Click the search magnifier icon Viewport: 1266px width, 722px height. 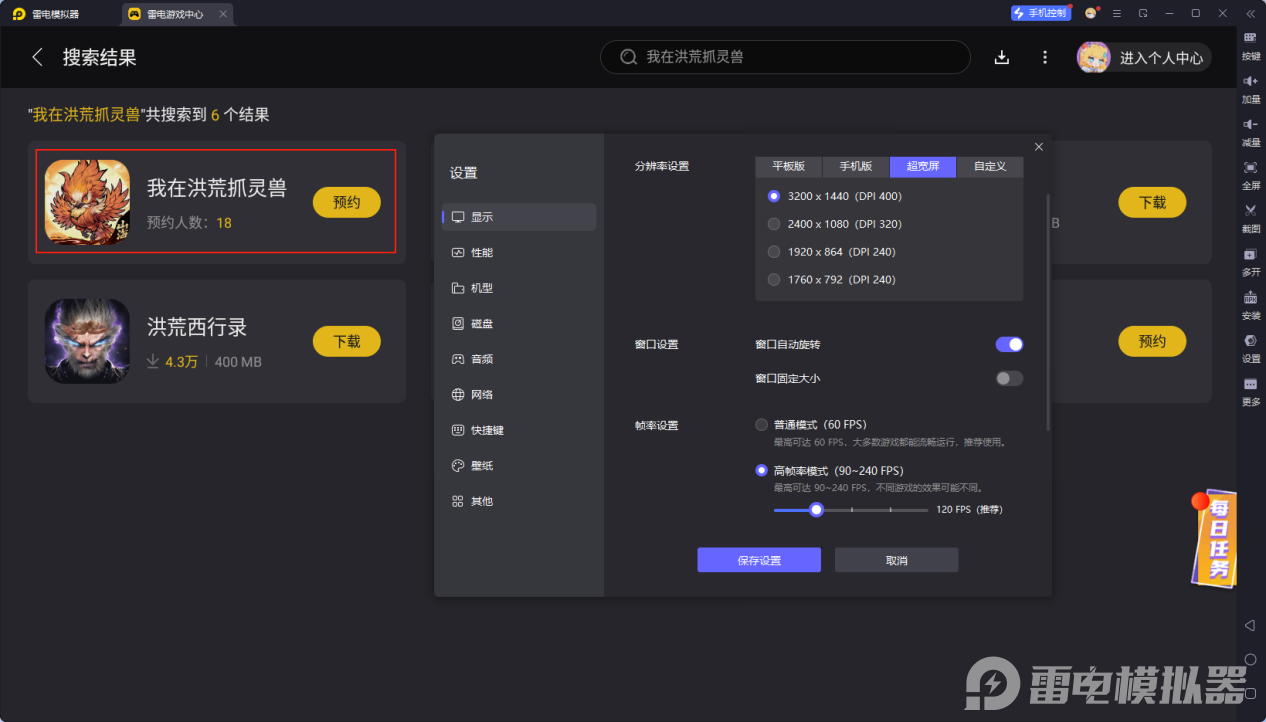629,57
